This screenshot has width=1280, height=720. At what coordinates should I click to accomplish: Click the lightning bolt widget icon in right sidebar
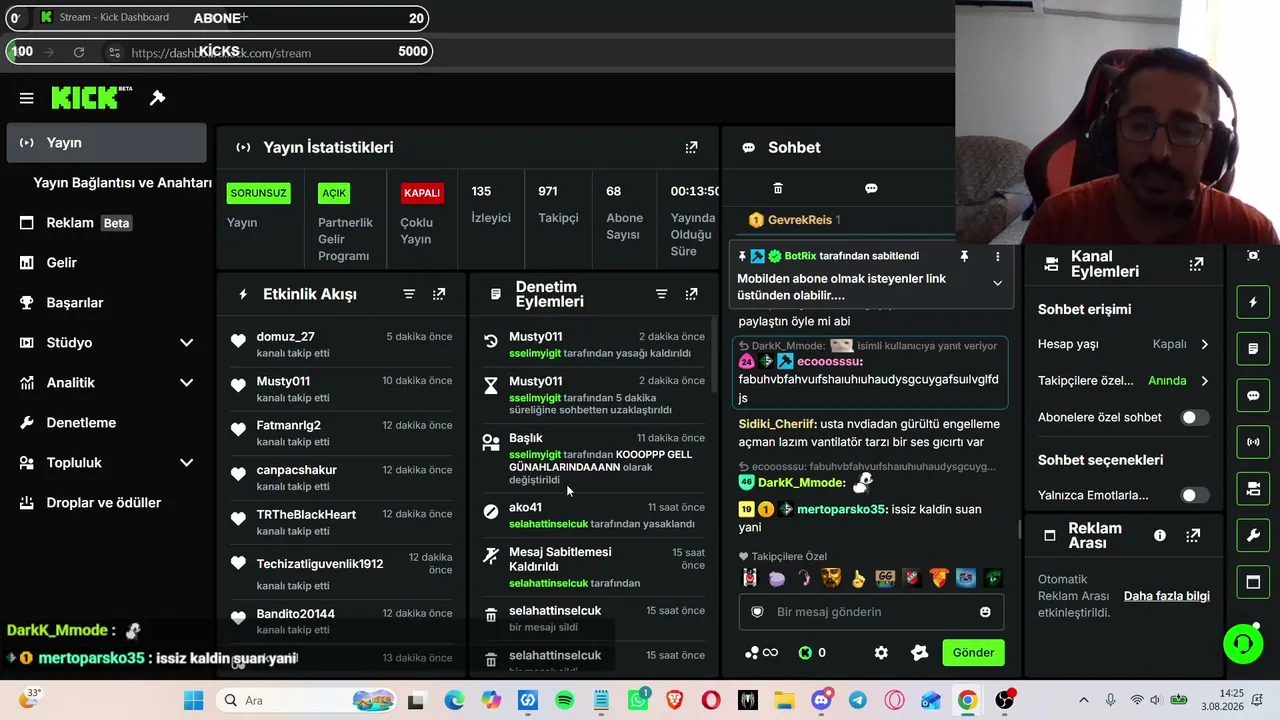coord(1253,302)
